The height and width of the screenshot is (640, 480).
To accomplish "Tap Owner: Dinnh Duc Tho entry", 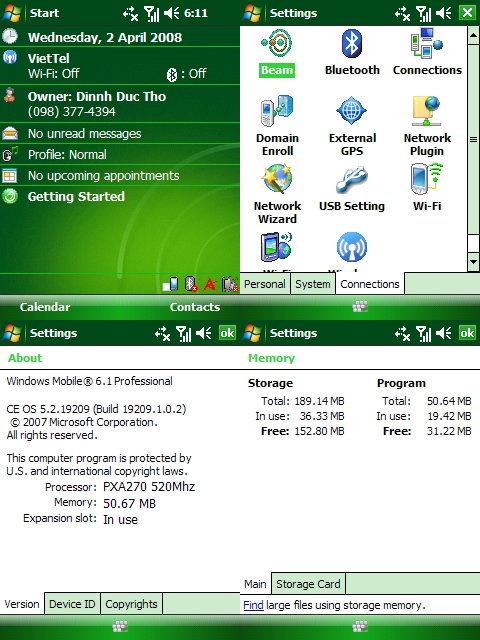I will point(97,96).
